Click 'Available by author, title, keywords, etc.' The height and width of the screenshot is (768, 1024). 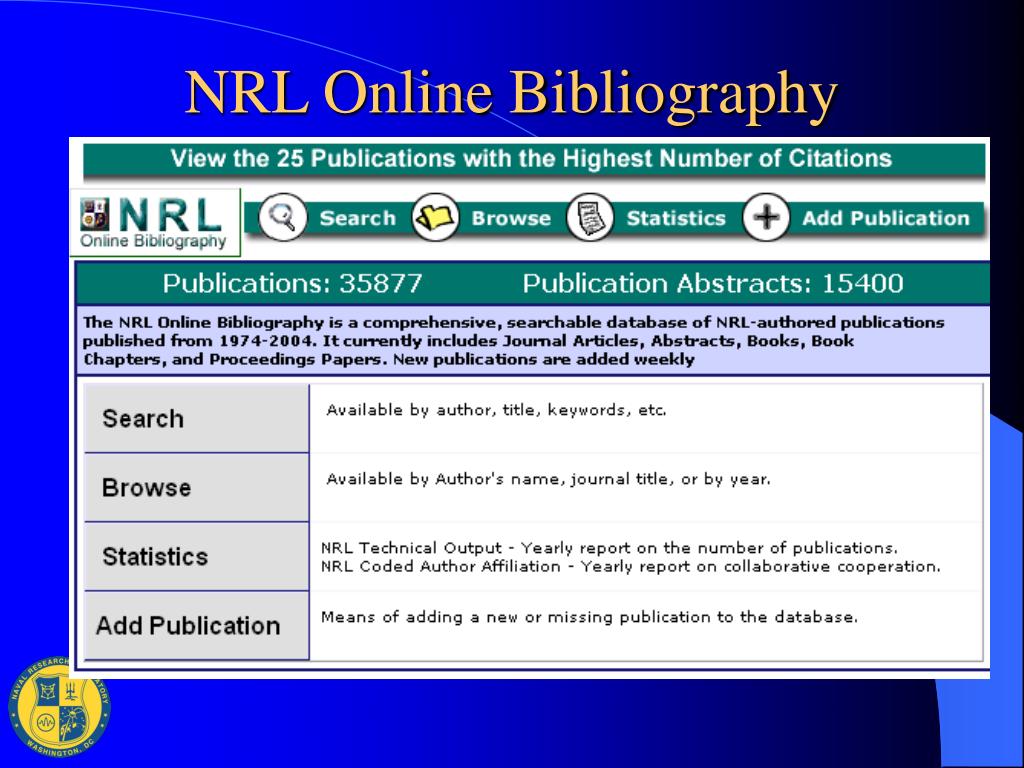tap(496, 410)
